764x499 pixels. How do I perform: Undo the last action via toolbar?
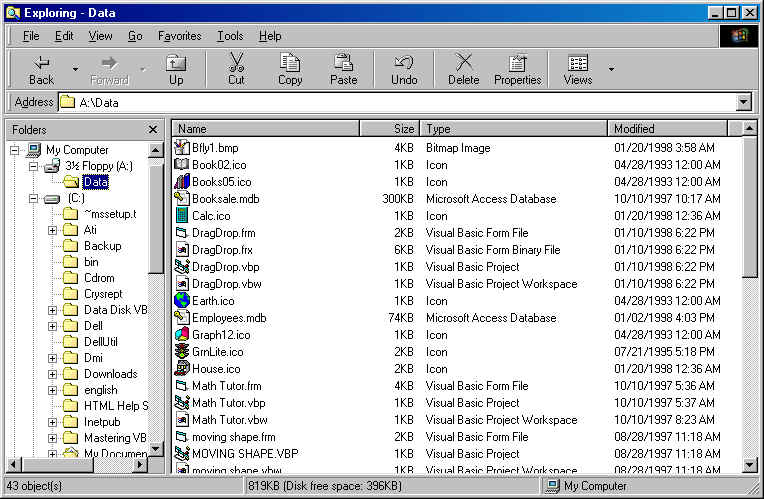click(x=404, y=70)
